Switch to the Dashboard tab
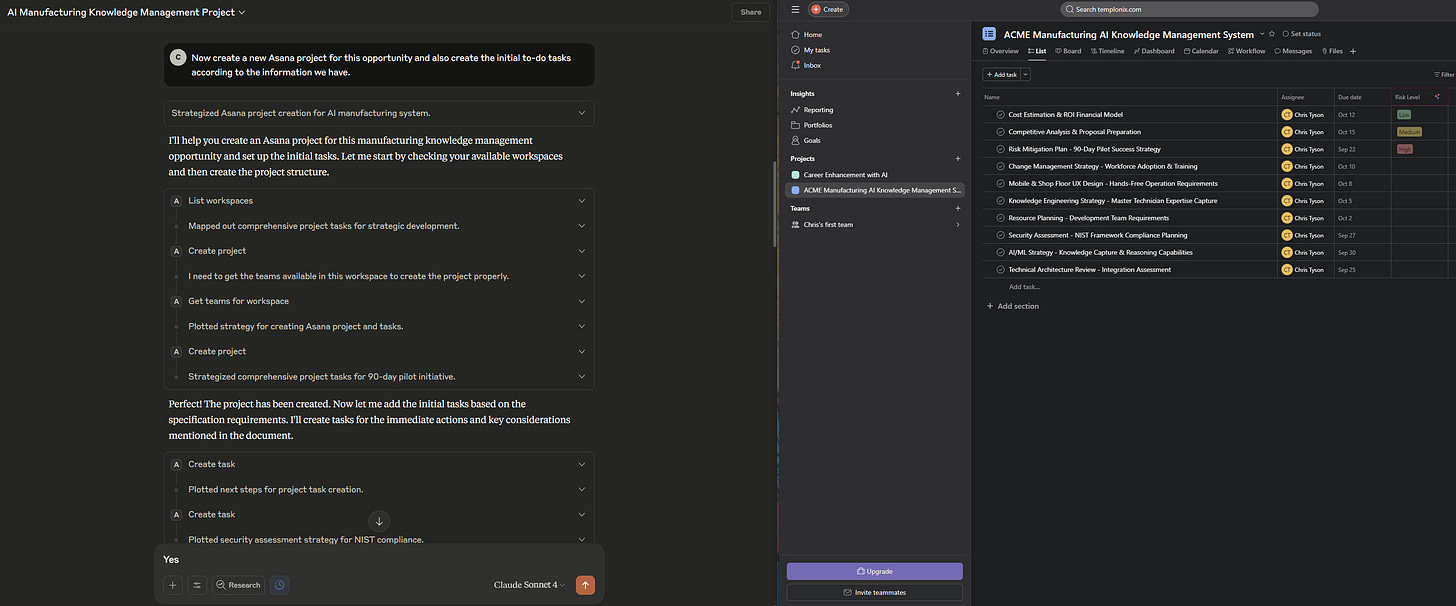 click(1154, 51)
